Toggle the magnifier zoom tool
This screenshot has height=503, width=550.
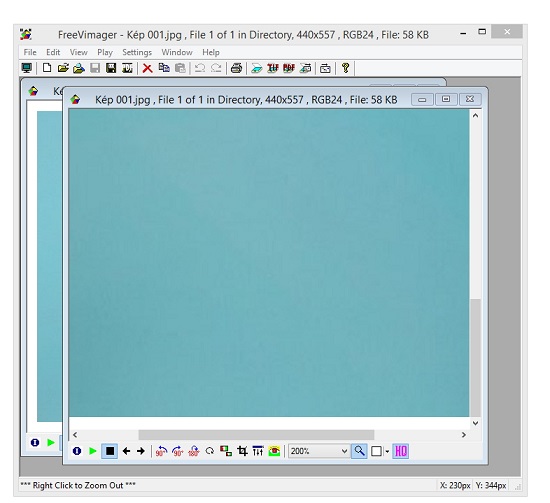point(359,451)
